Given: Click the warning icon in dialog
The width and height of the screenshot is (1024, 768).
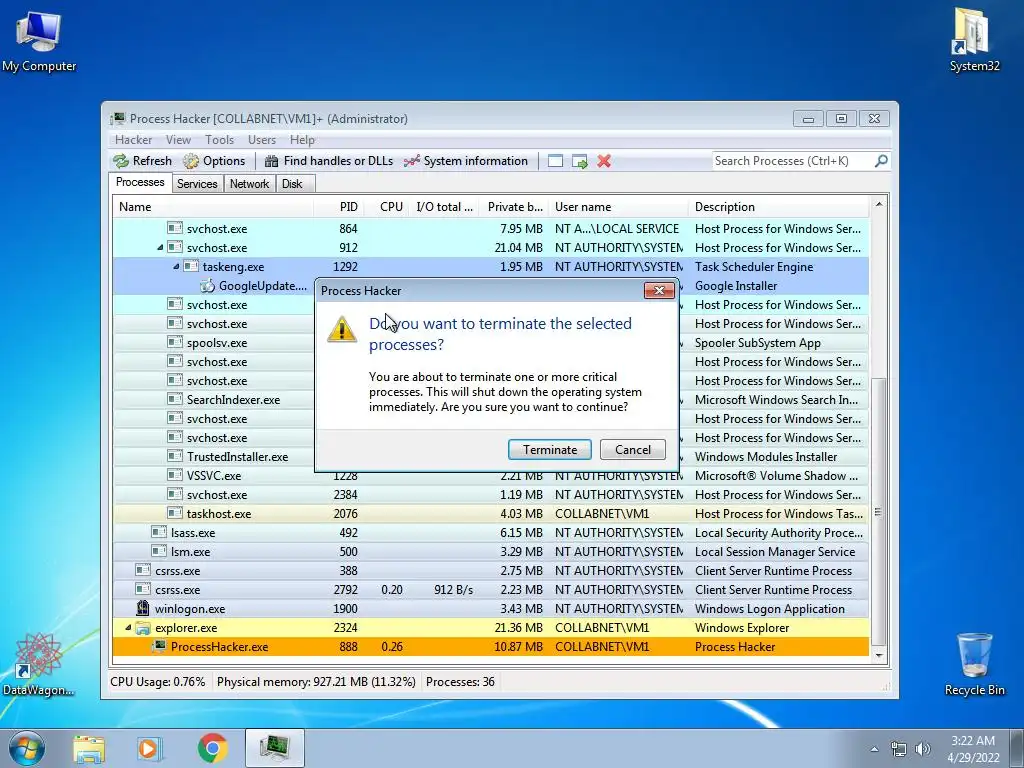Looking at the screenshot, I should click(x=342, y=328).
